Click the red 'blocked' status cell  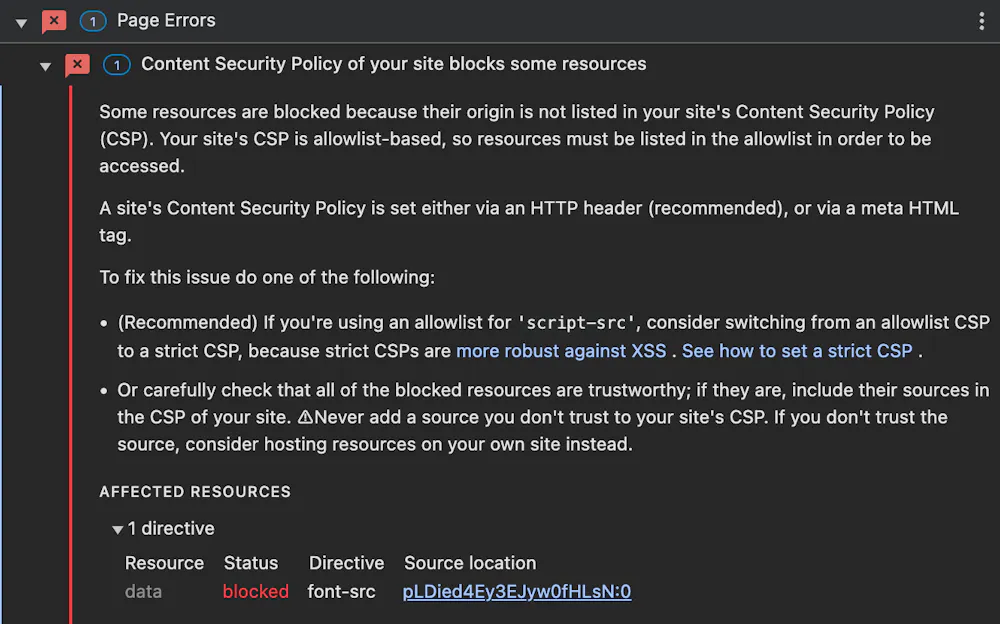[x=255, y=592]
